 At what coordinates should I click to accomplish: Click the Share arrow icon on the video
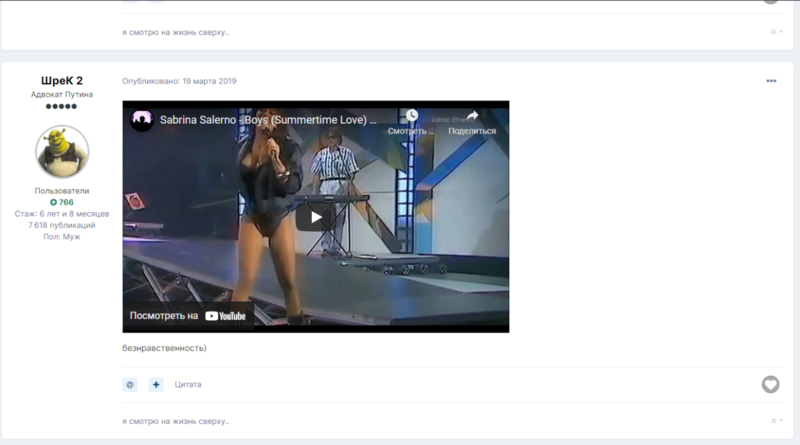tap(472, 116)
